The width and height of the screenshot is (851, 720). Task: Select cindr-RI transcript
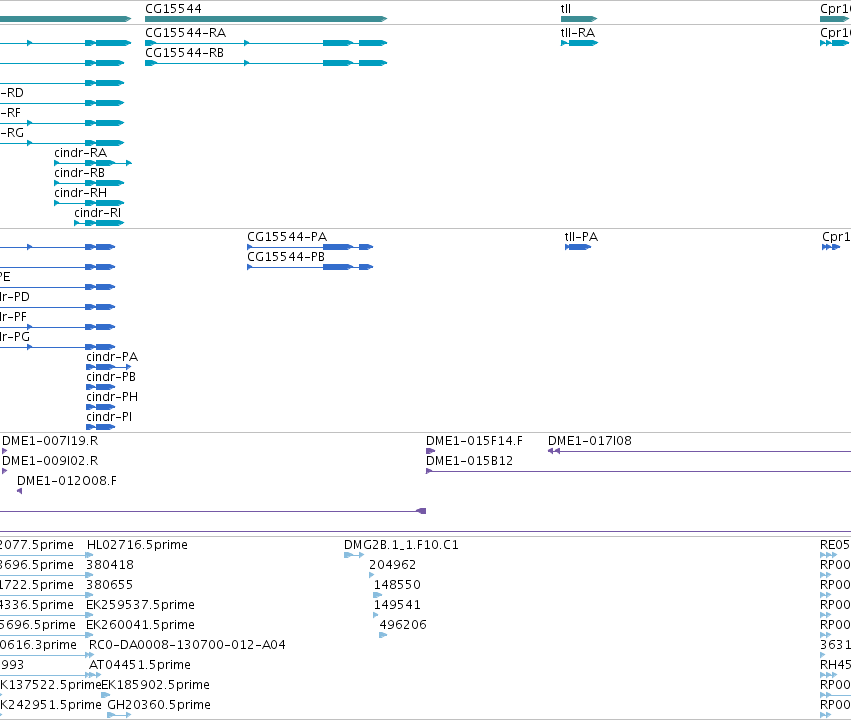[x=99, y=223]
